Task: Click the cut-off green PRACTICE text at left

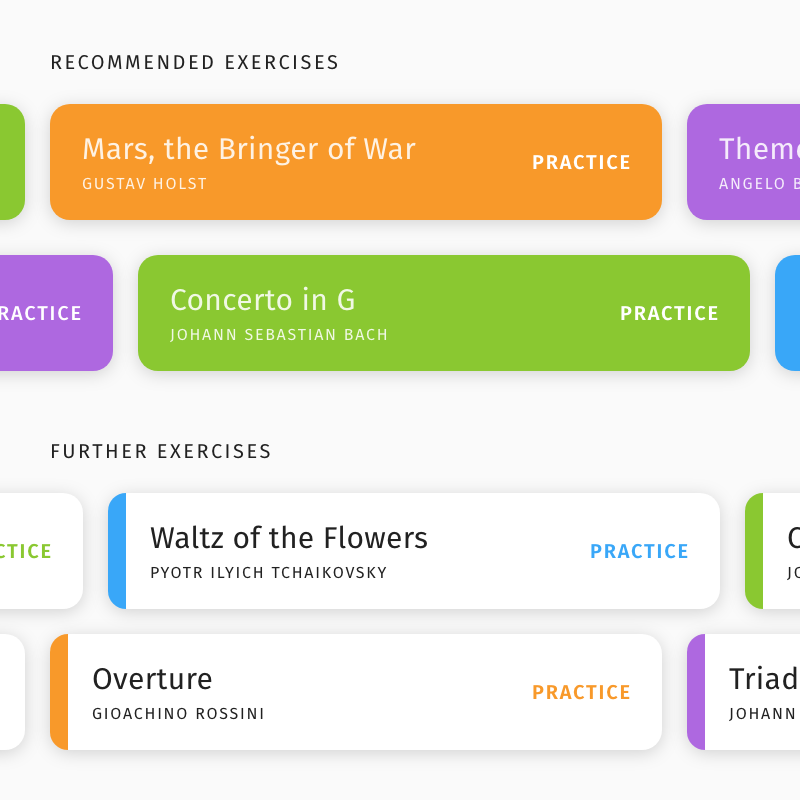Action: [x=26, y=551]
